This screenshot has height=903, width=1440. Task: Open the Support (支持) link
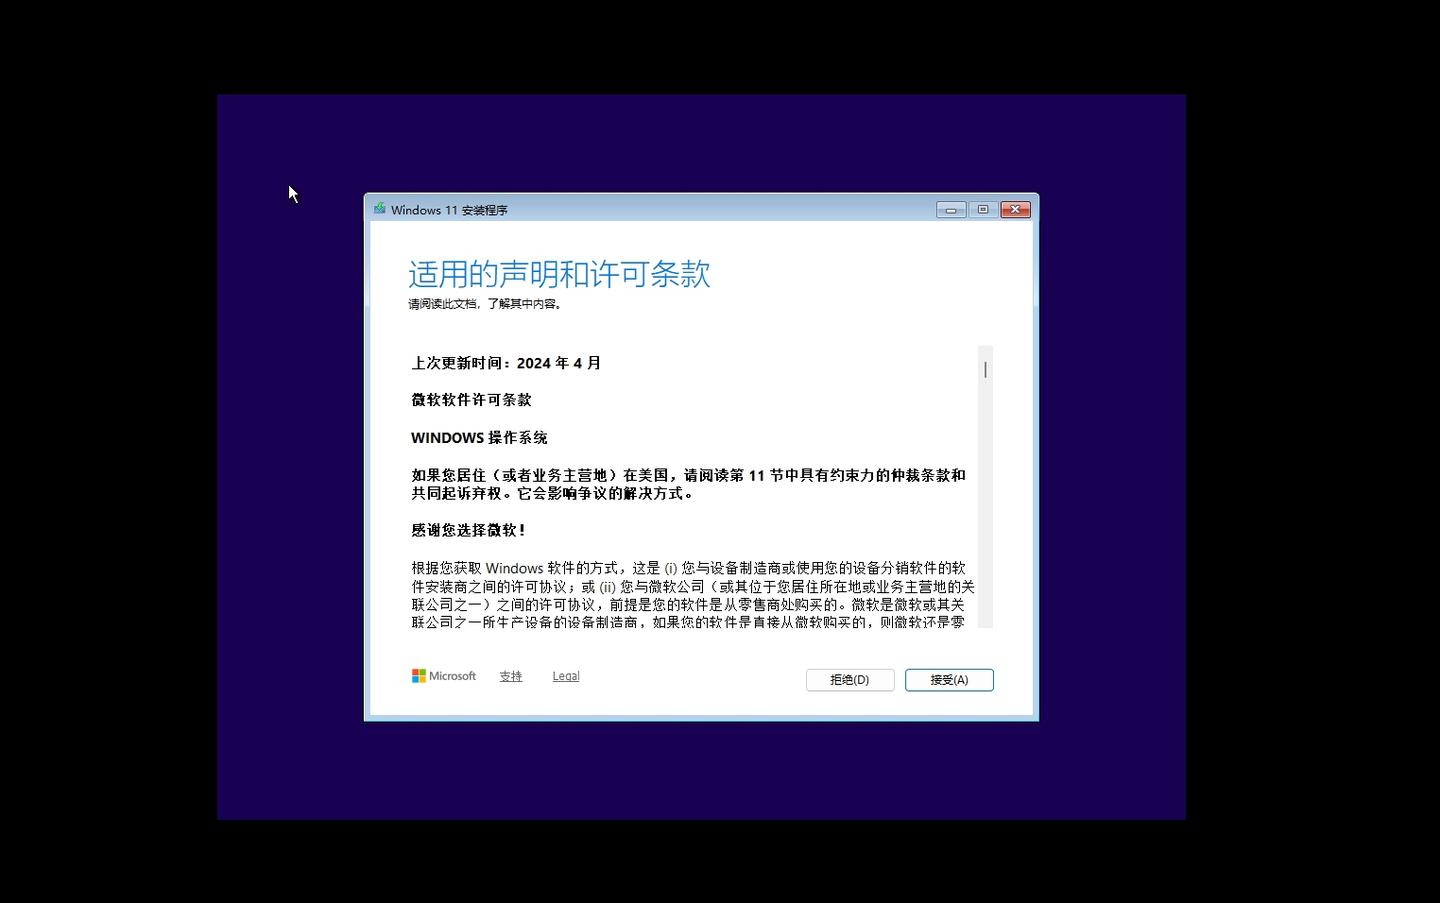click(511, 676)
